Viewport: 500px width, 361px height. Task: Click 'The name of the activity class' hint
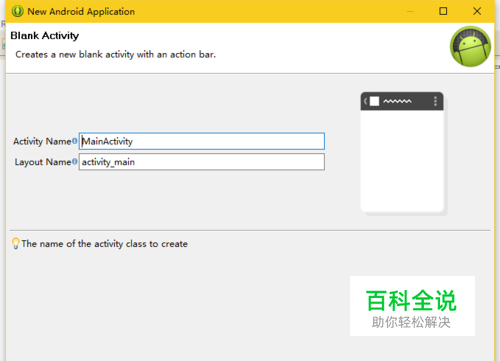click(104, 244)
